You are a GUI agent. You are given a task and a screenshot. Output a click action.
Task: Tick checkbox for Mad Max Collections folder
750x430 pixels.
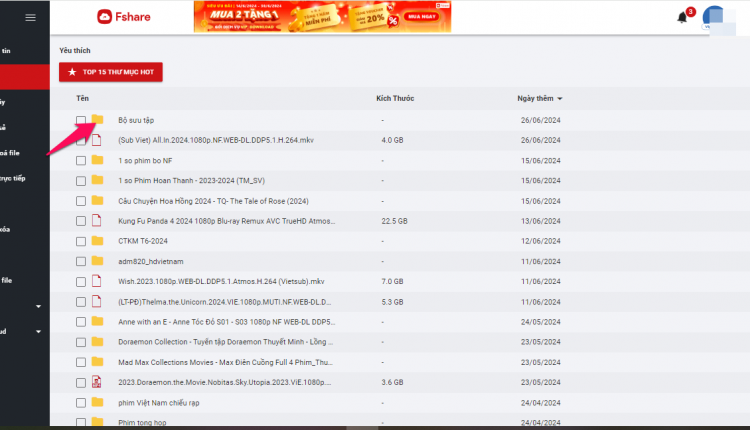tap(81, 362)
